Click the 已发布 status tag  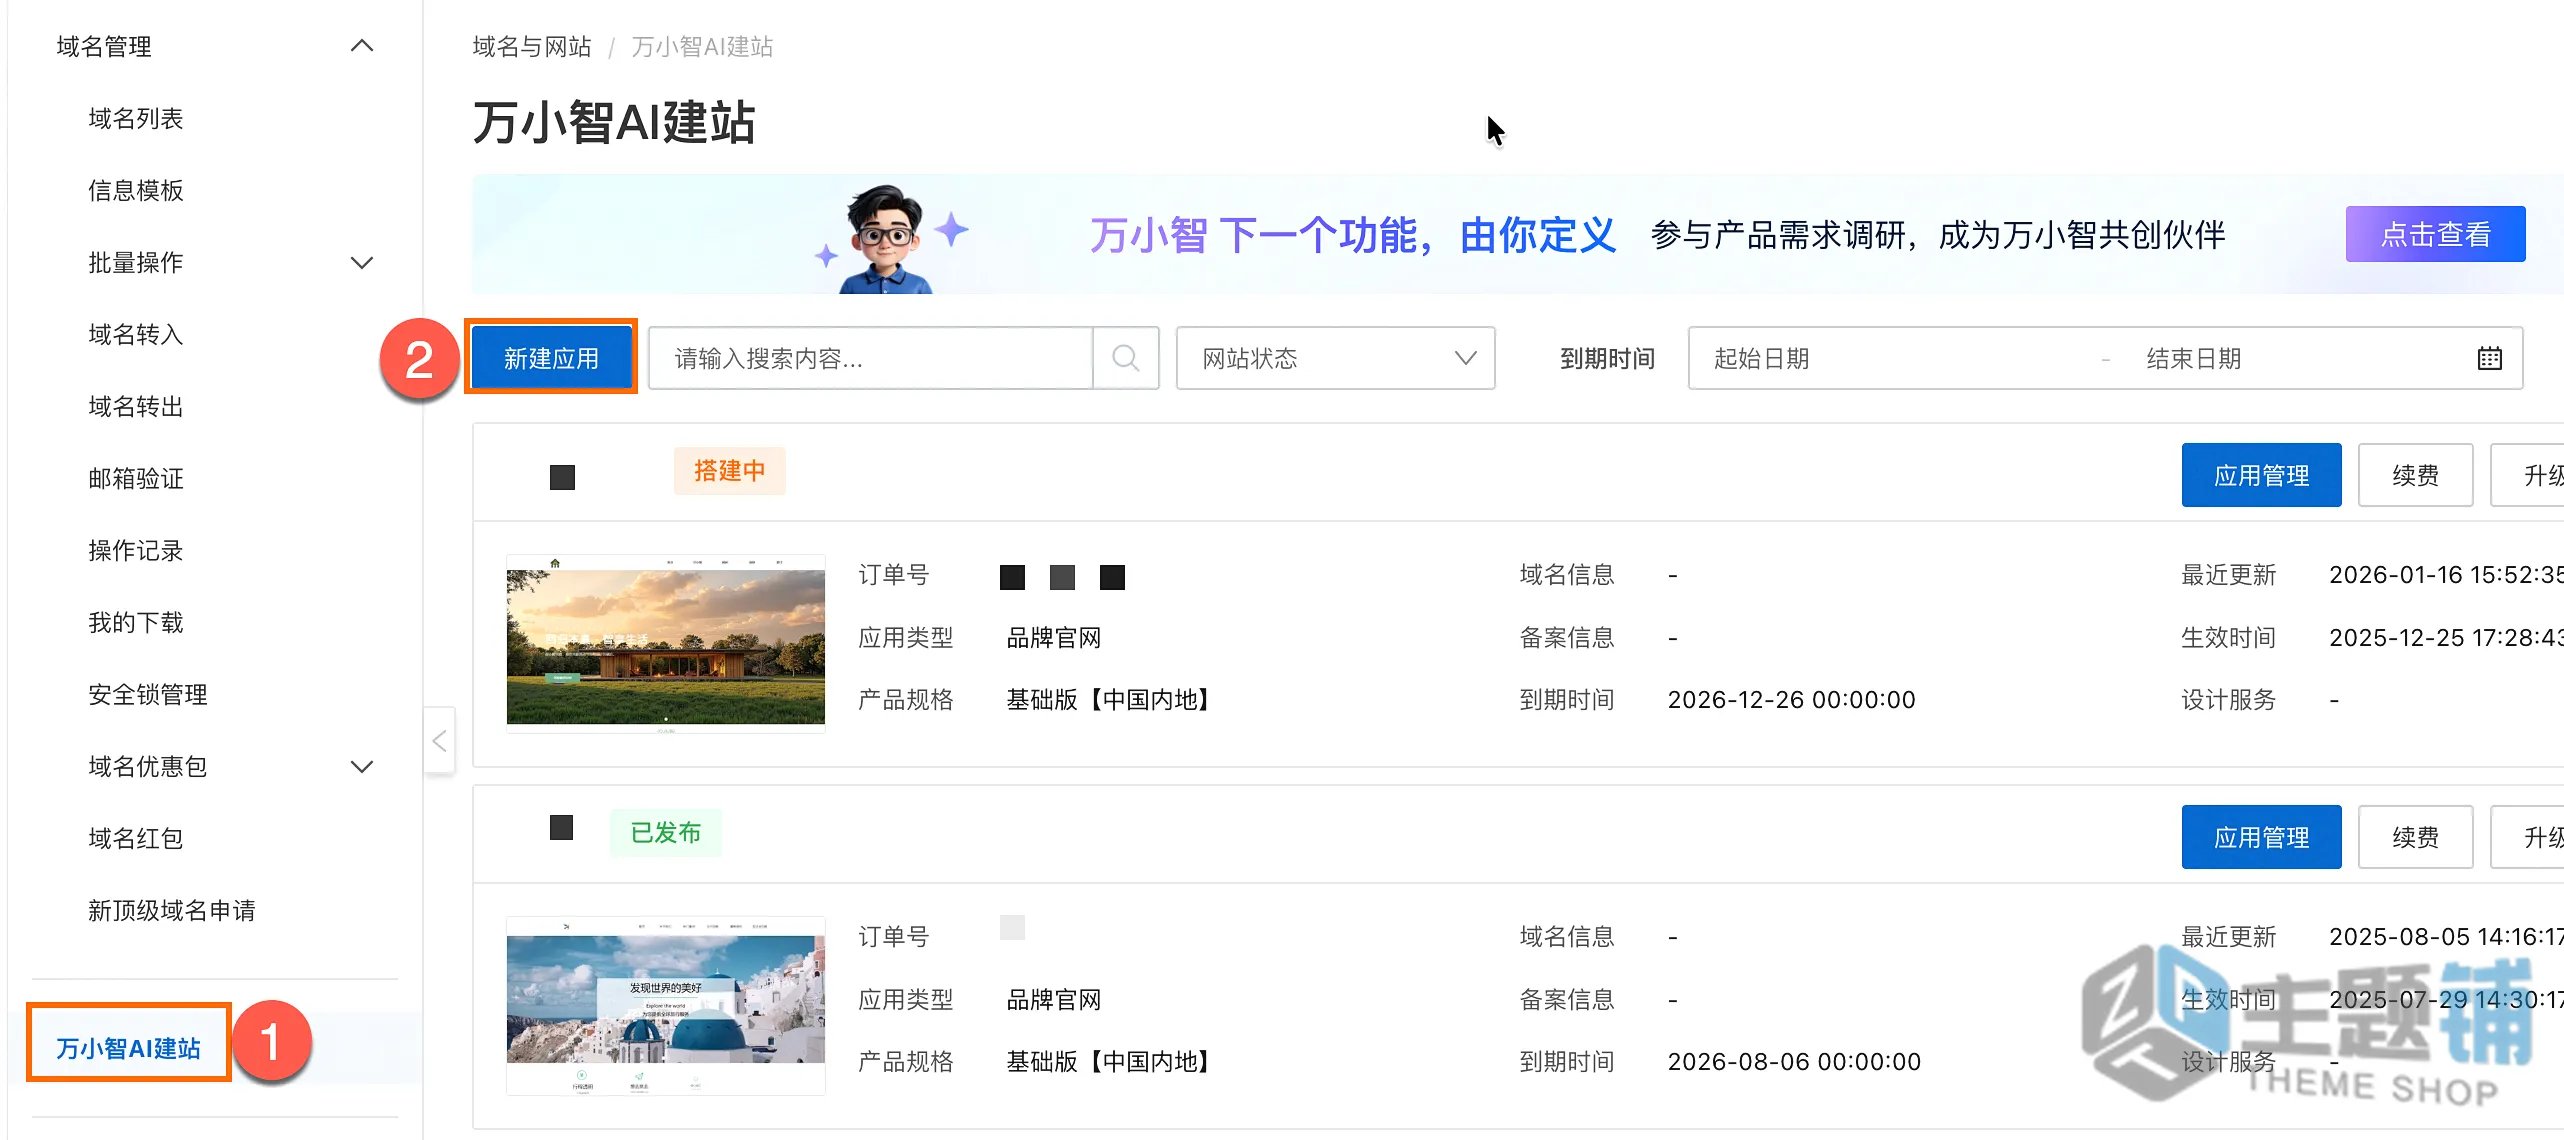point(665,833)
